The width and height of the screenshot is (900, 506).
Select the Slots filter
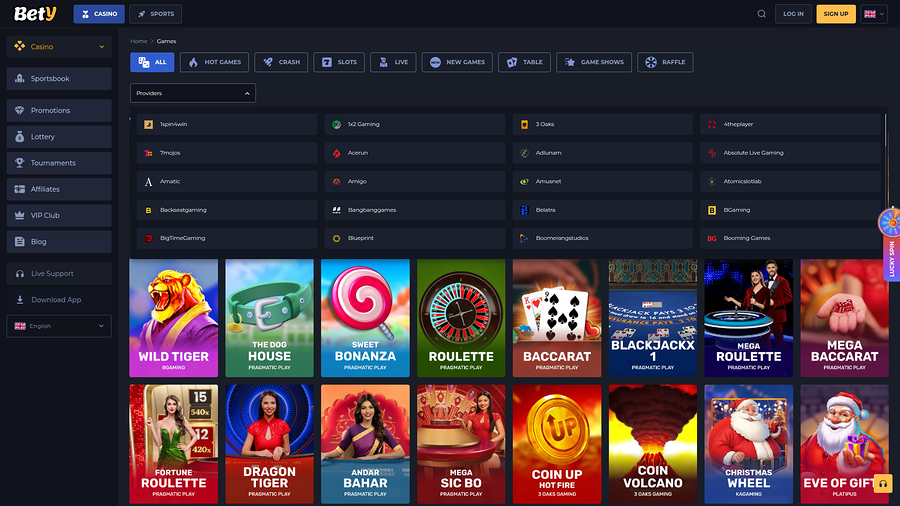click(339, 62)
